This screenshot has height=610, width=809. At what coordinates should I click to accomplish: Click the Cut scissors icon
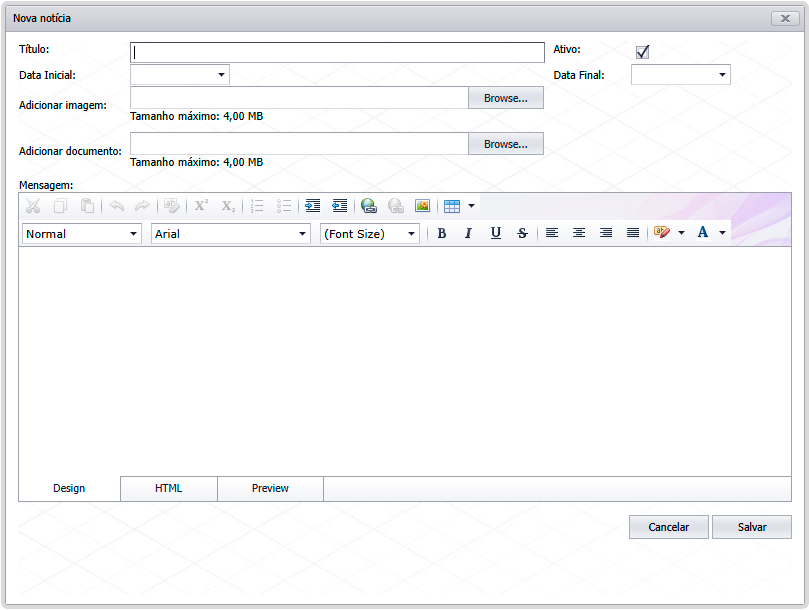click(33, 206)
